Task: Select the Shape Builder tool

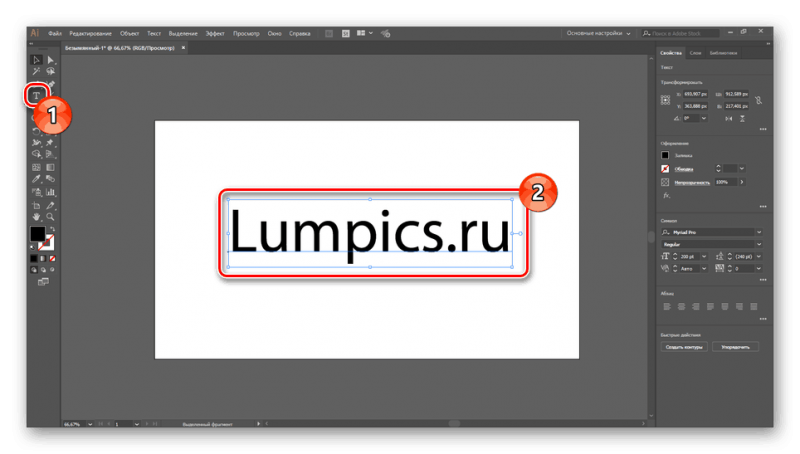Action: pos(36,154)
